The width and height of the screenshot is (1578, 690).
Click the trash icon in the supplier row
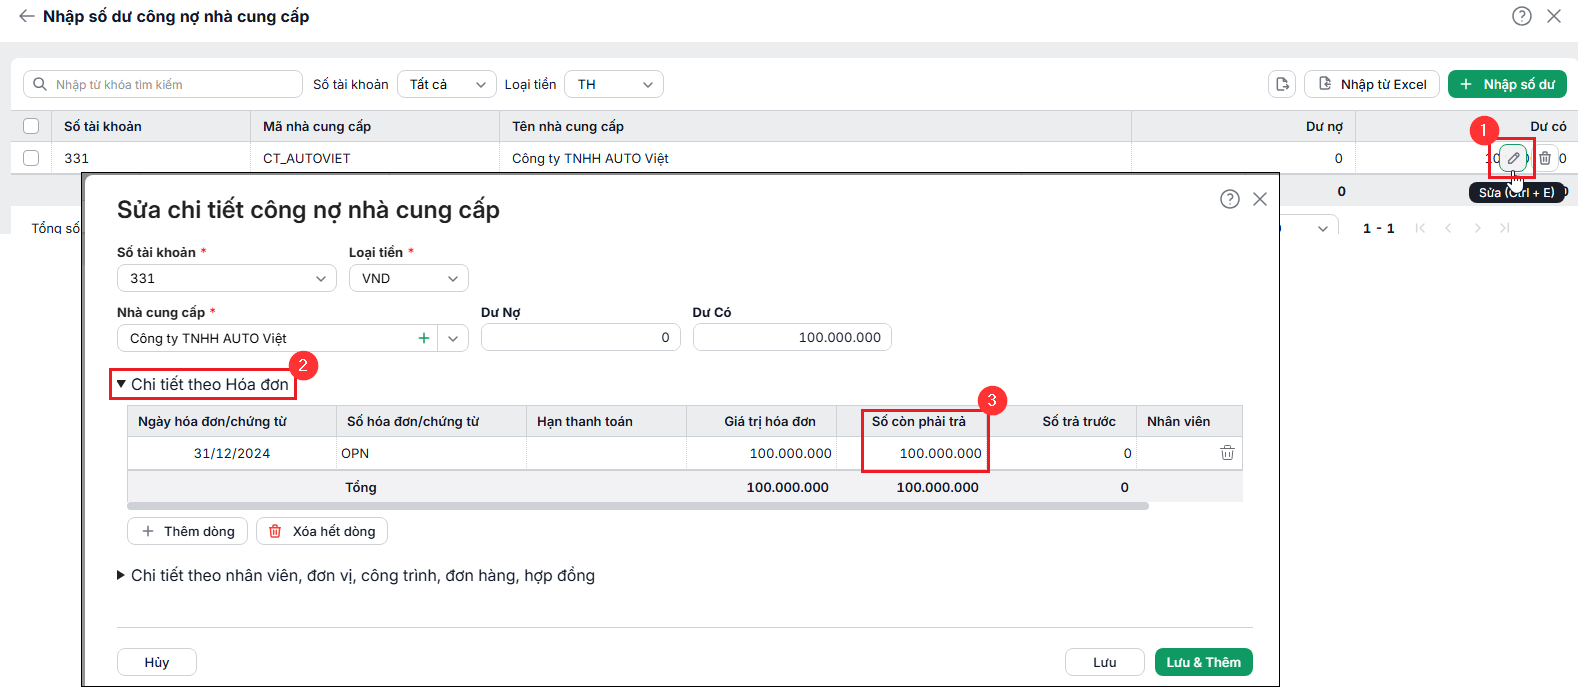point(1545,158)
